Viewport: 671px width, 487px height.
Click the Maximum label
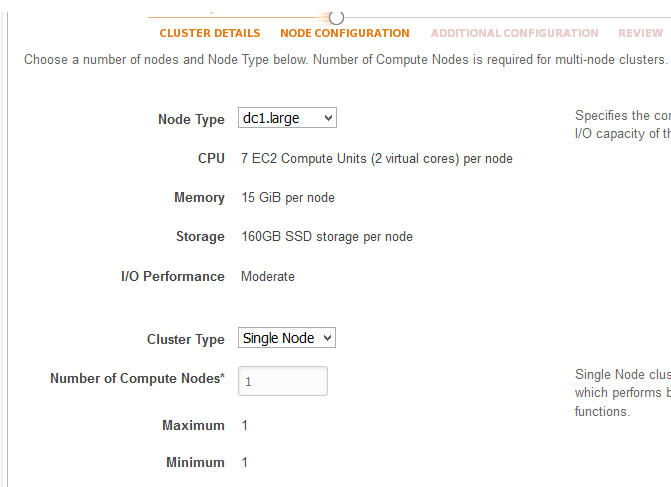coord(193,425)
